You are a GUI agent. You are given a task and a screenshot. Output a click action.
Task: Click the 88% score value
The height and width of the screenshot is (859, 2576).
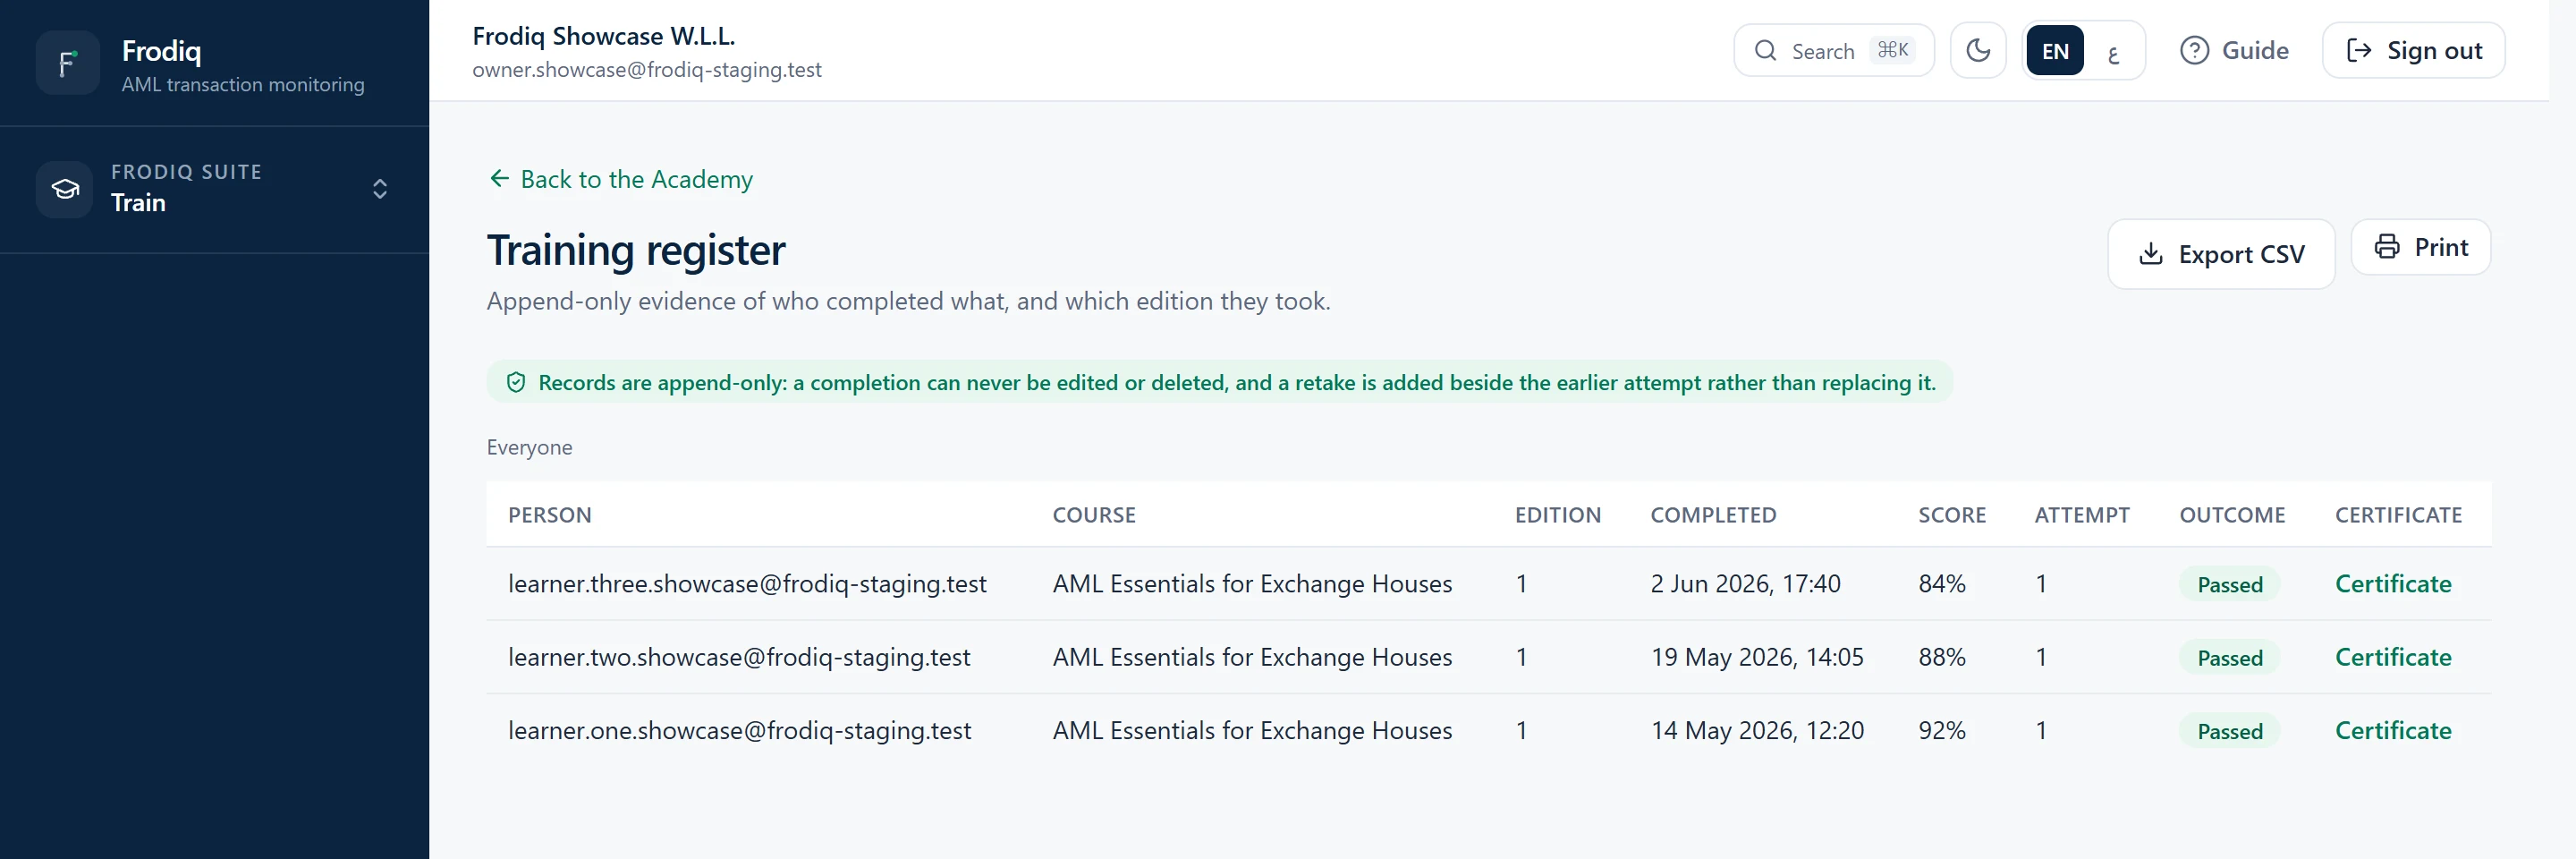pos(1941,657)
